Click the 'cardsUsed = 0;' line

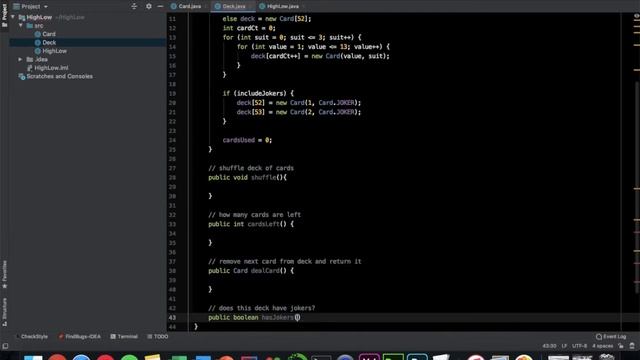(247, 140)
